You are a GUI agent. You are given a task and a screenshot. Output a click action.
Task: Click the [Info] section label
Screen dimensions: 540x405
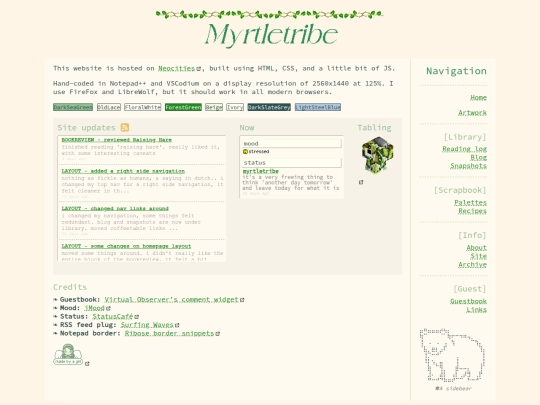(x=472, y=235)
